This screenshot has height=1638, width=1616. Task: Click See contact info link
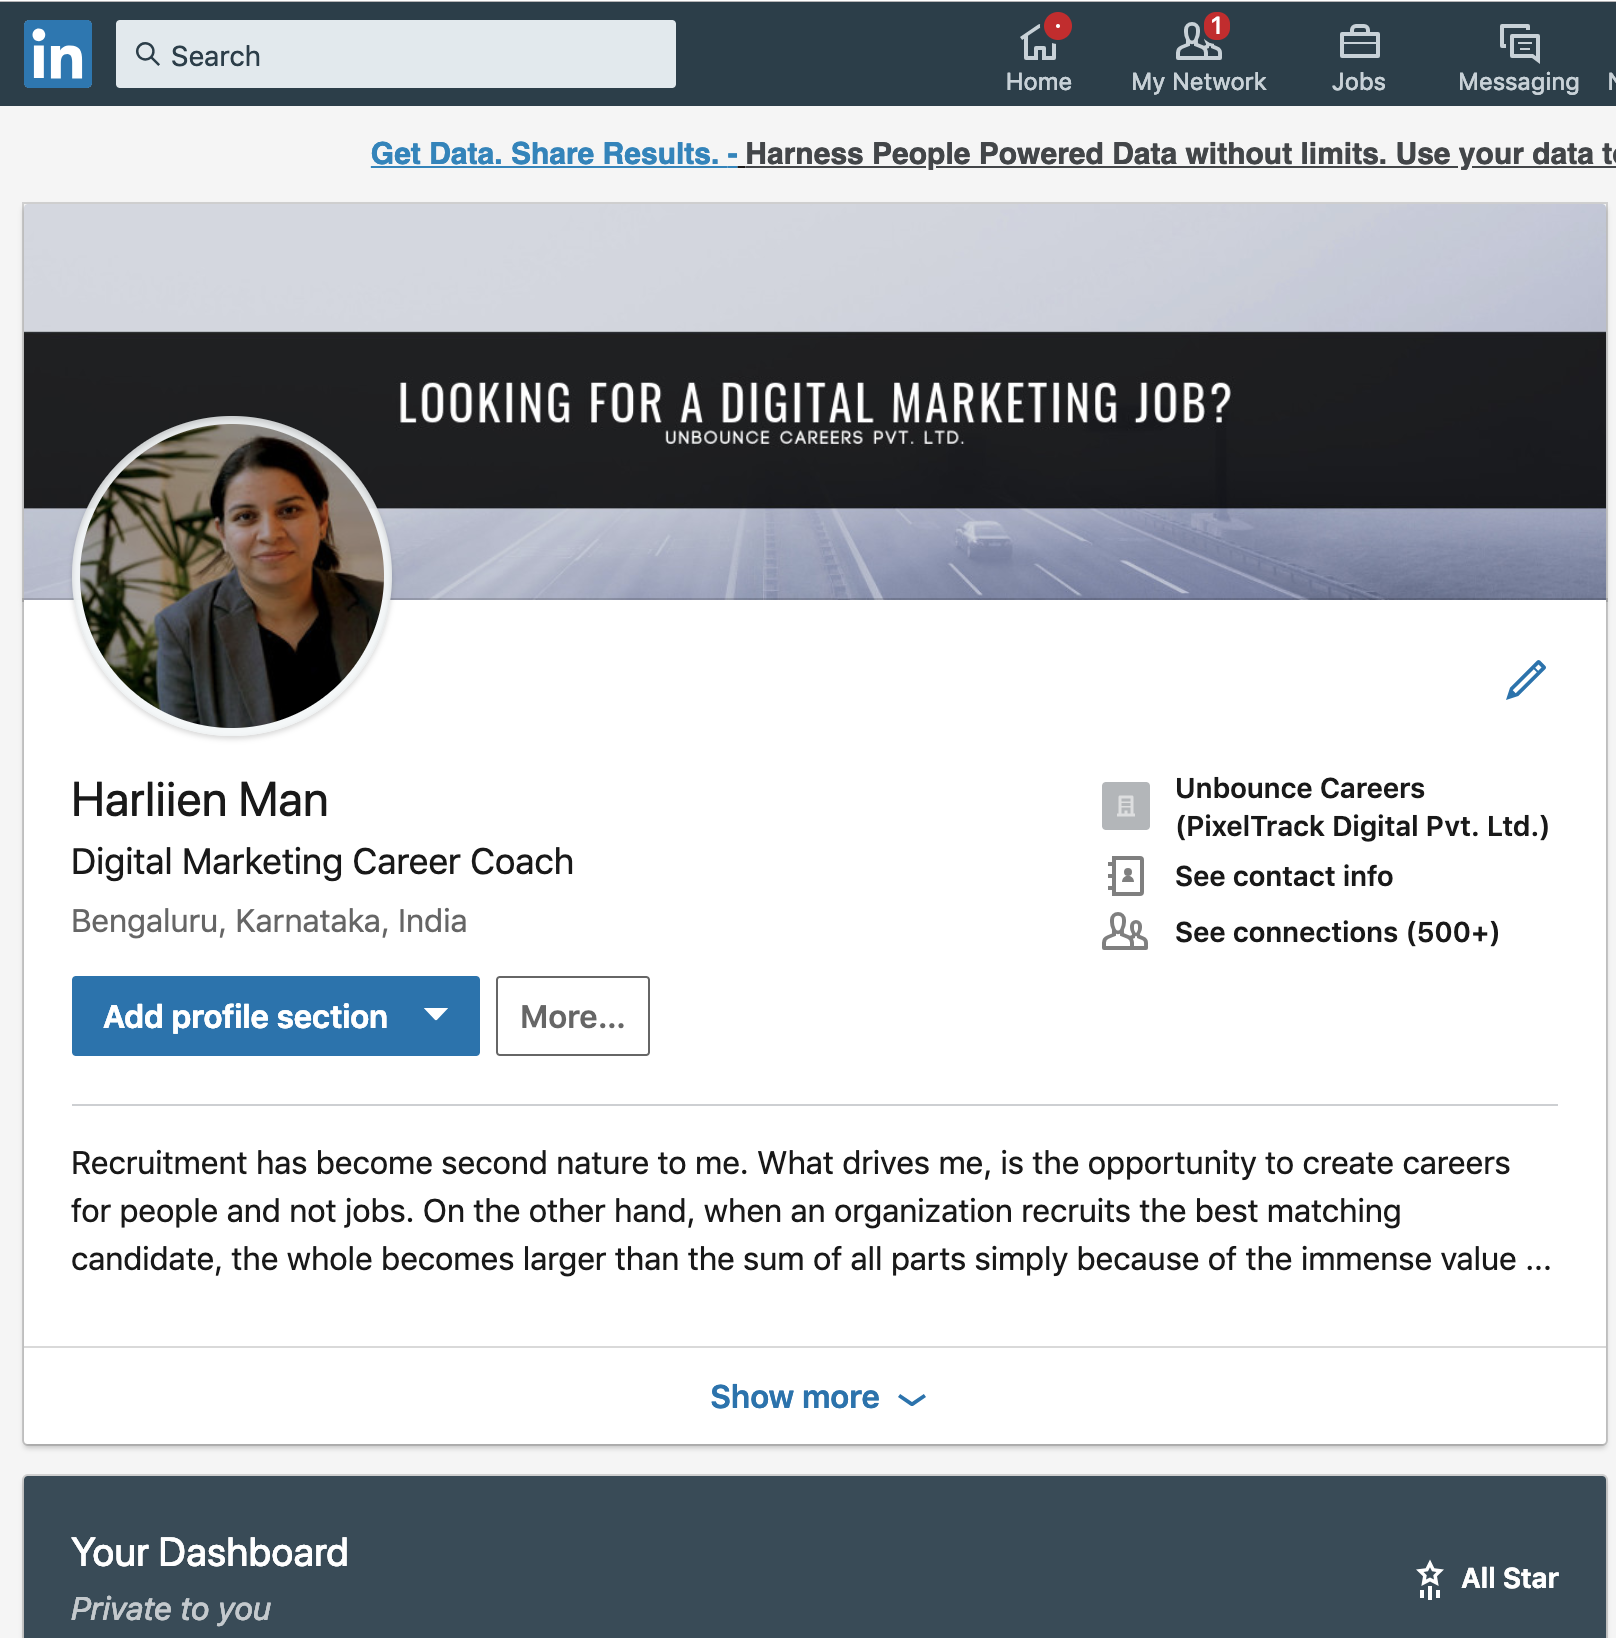point(1284,876)
